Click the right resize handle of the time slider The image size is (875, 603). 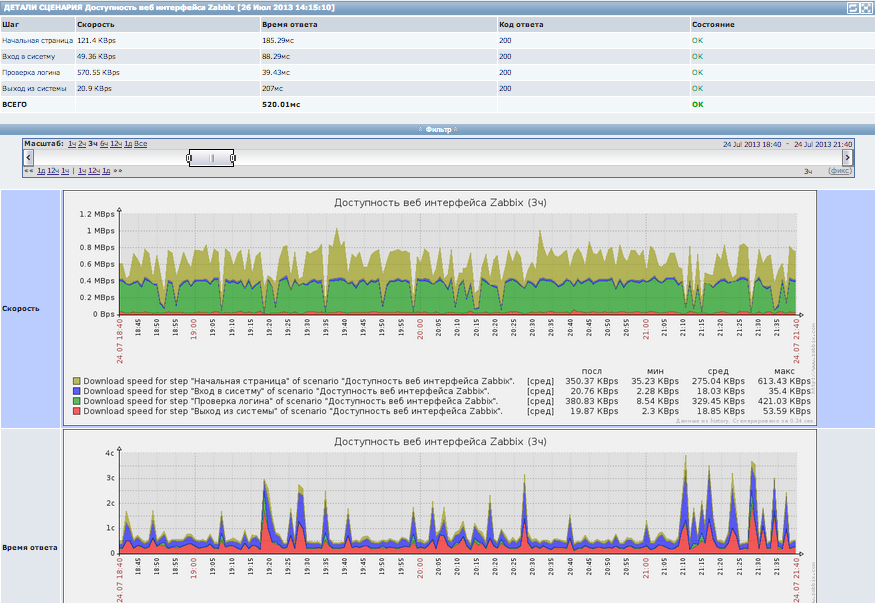[x=233, y=158]
